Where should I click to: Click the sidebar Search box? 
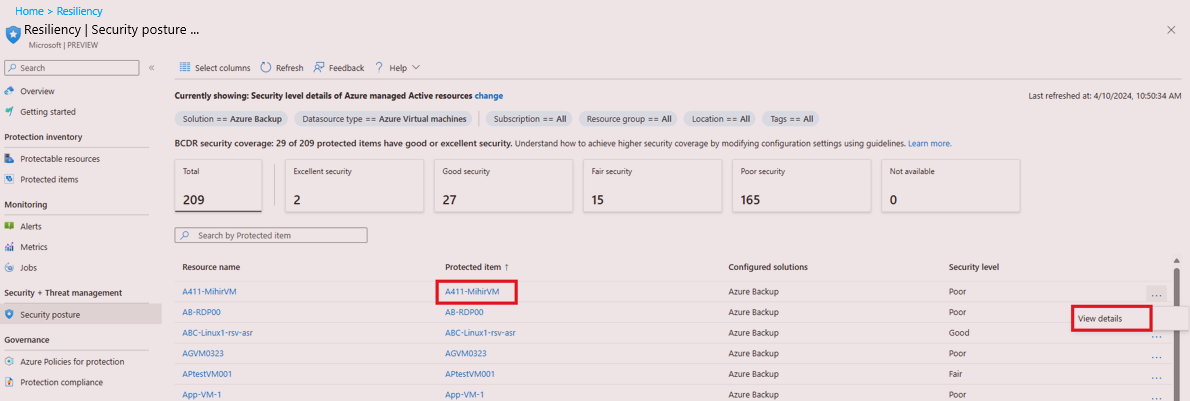pyautogui.click(x=72, y=68)
